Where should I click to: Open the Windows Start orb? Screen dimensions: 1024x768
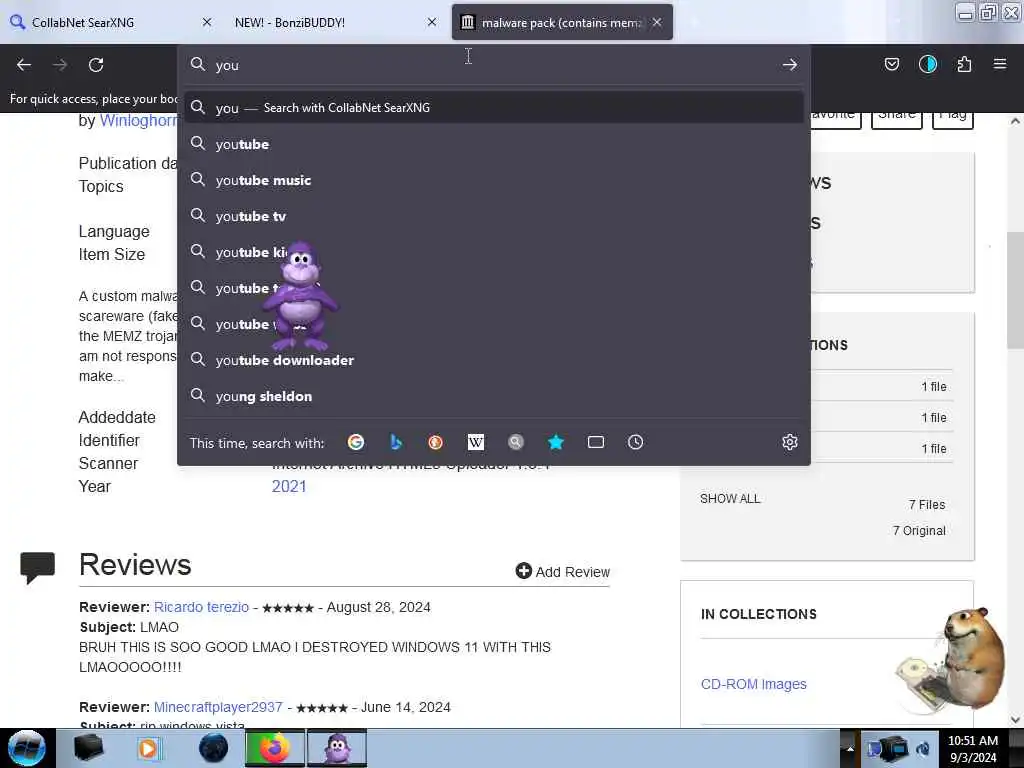point(27,748)
